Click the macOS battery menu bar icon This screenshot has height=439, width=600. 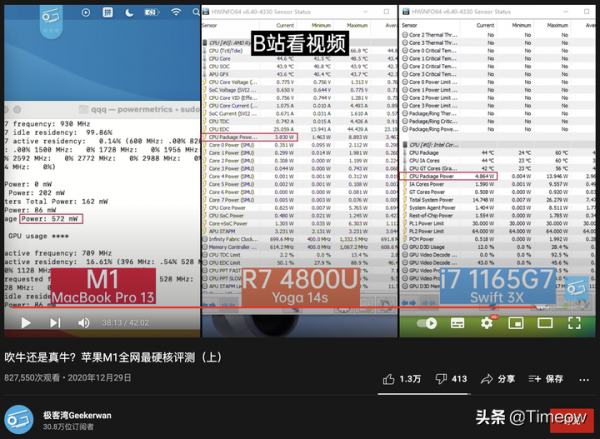point(152,13)
